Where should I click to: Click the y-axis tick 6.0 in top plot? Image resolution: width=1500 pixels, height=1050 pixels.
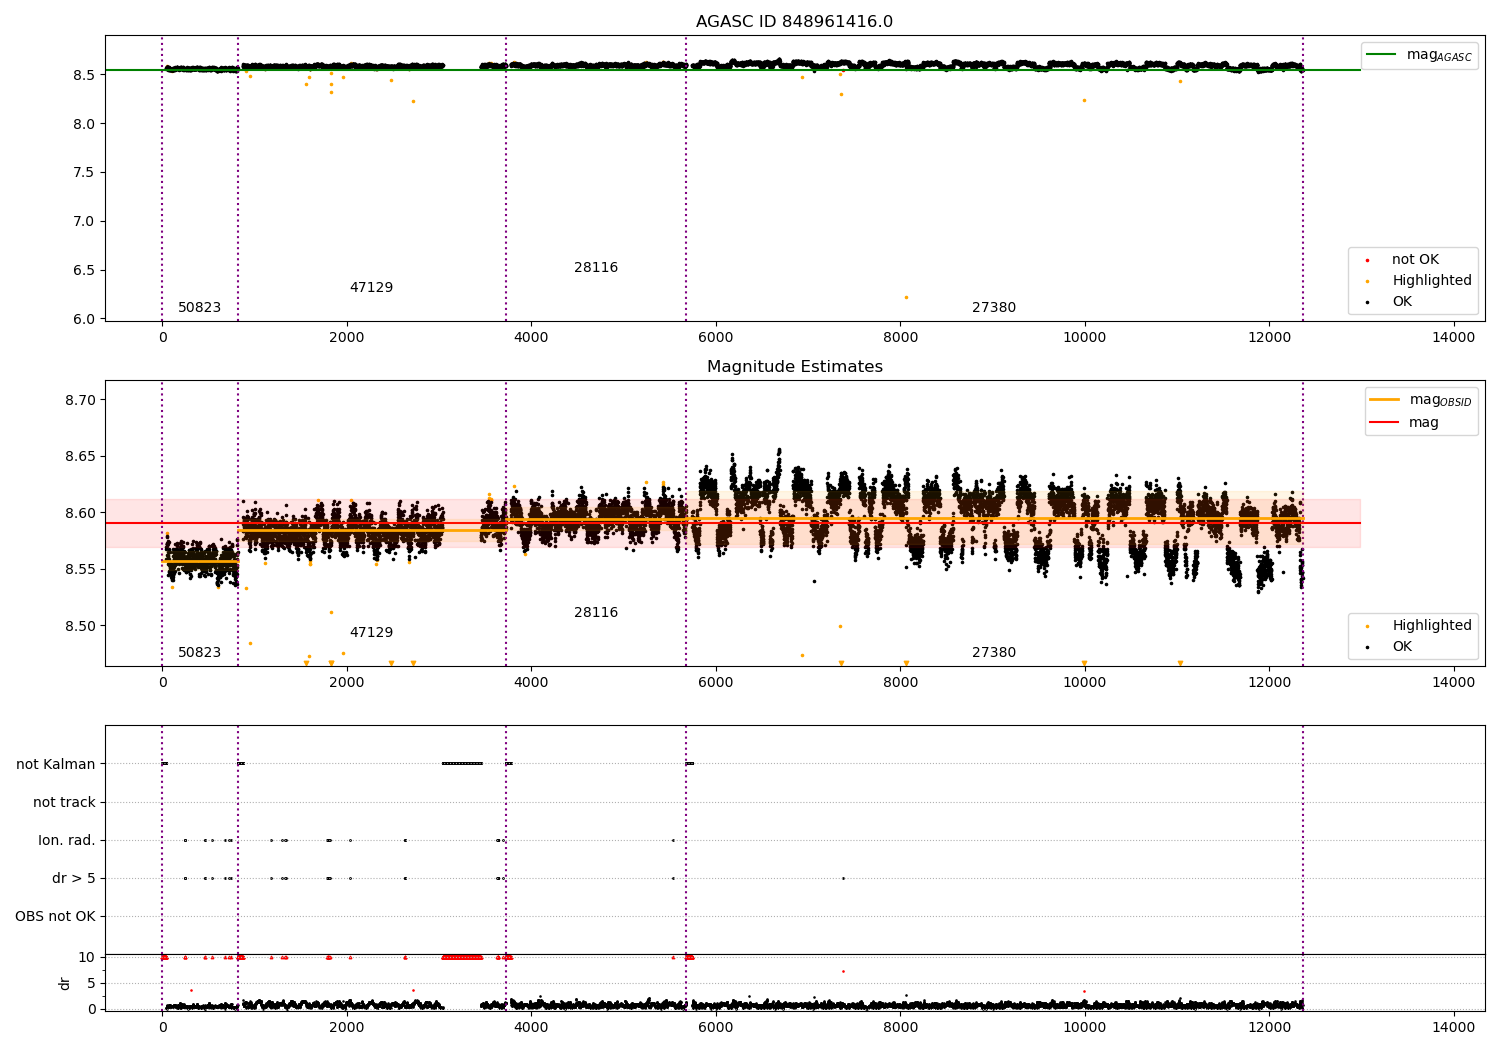click(84, 320)
